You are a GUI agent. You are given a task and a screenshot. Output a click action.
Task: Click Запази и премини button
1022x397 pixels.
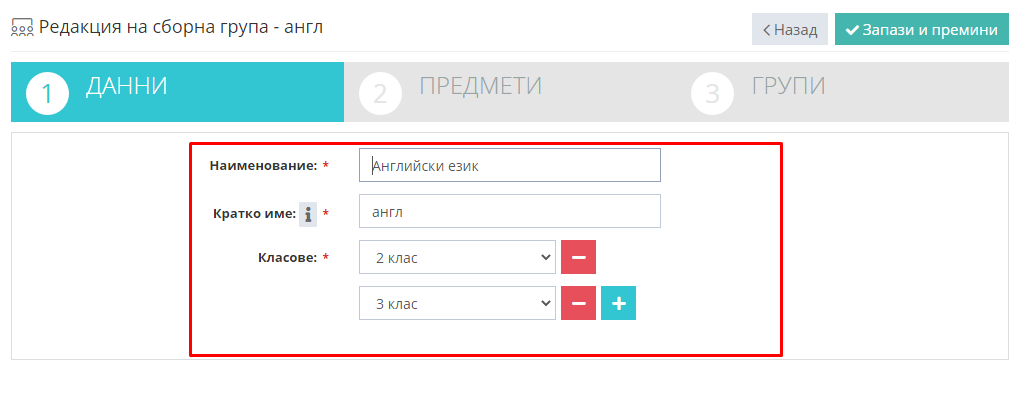pyautogui.click(x=922, y=29)
